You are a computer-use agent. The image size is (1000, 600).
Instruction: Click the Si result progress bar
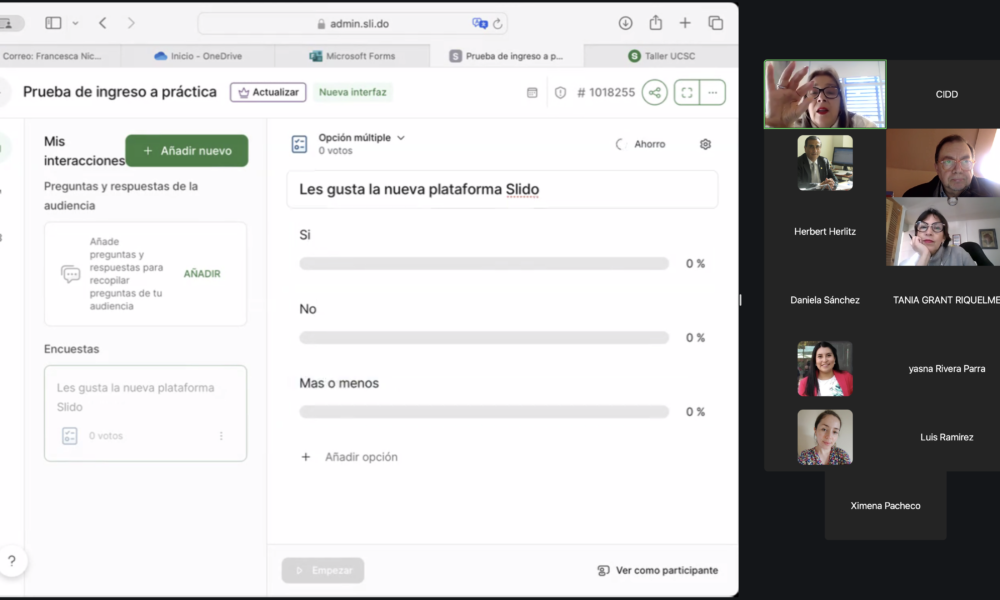pos(484,263)
